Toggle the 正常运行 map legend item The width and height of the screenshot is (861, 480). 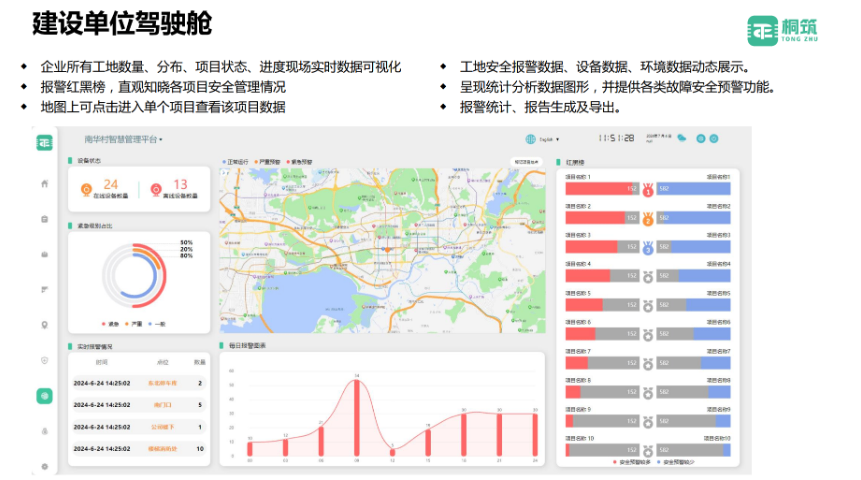tap(239, 160)
